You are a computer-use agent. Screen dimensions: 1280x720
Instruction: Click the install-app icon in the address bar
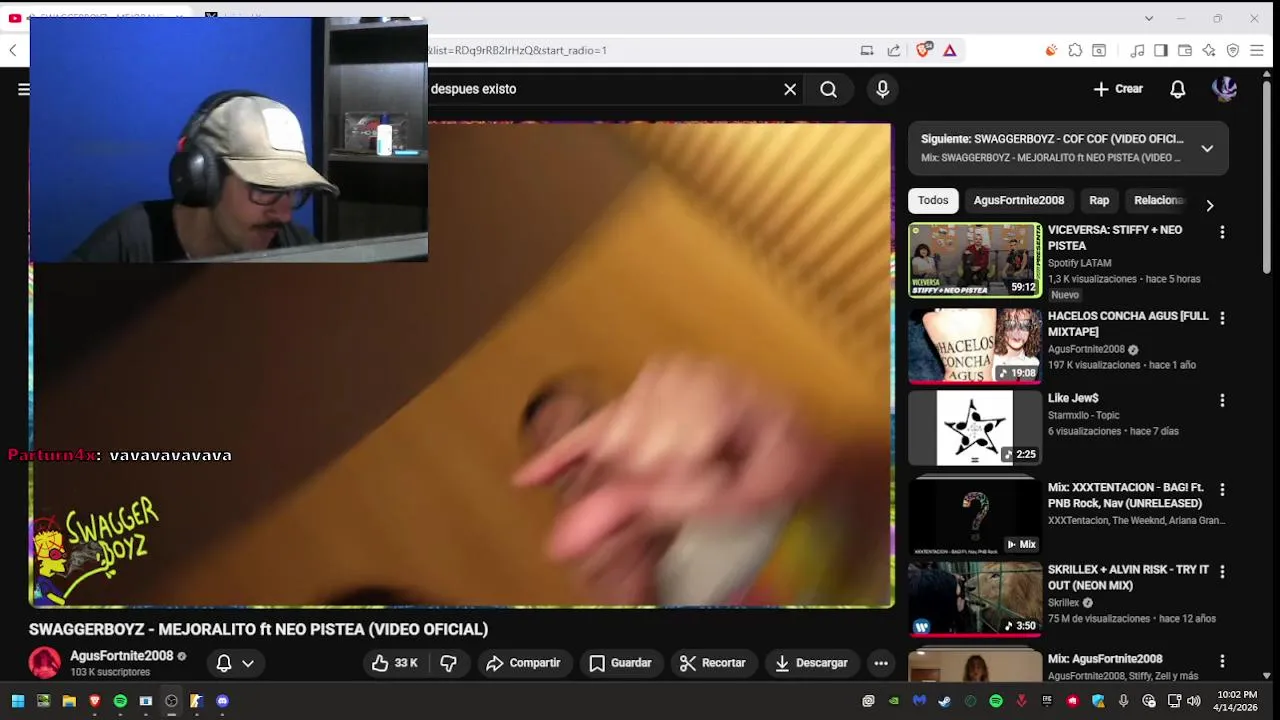(x=867, y=50)
